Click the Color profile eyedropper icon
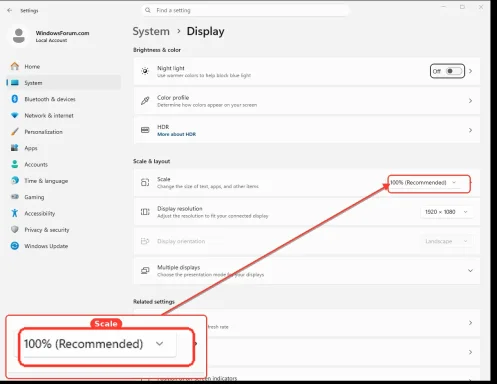 click(145, 100)
